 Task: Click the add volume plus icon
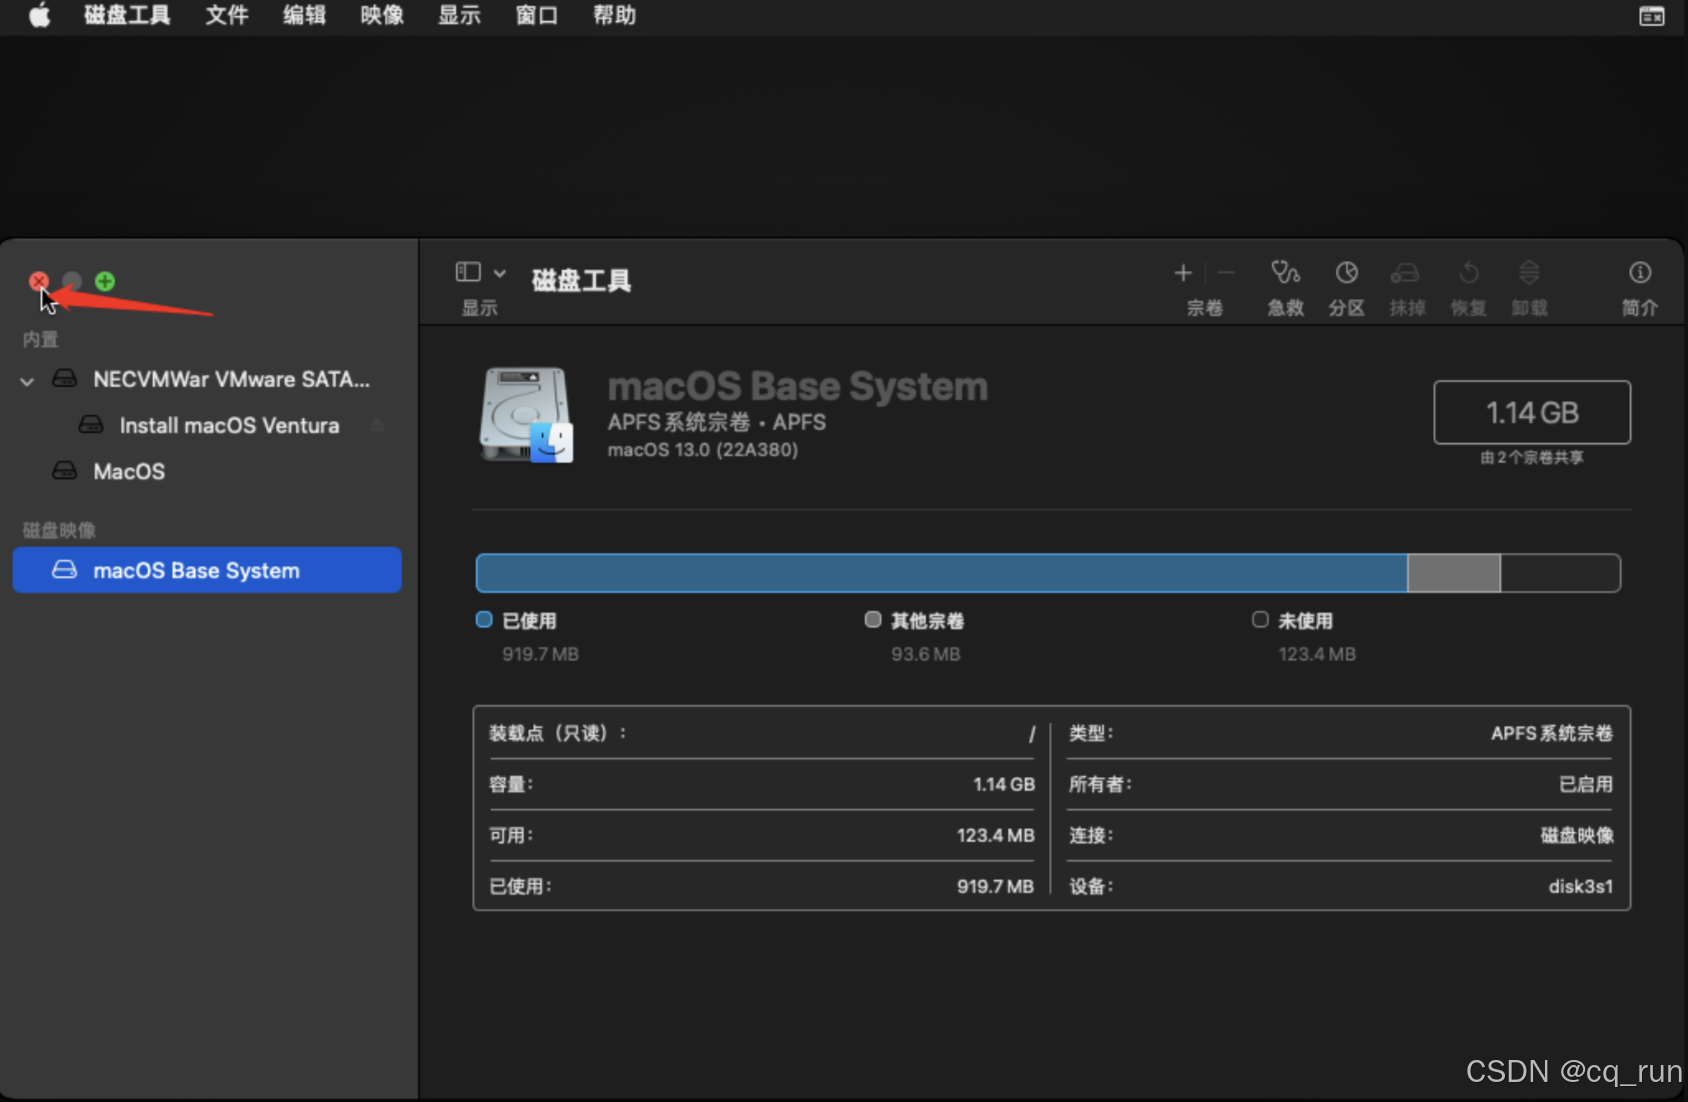[x=1183, y=272]
